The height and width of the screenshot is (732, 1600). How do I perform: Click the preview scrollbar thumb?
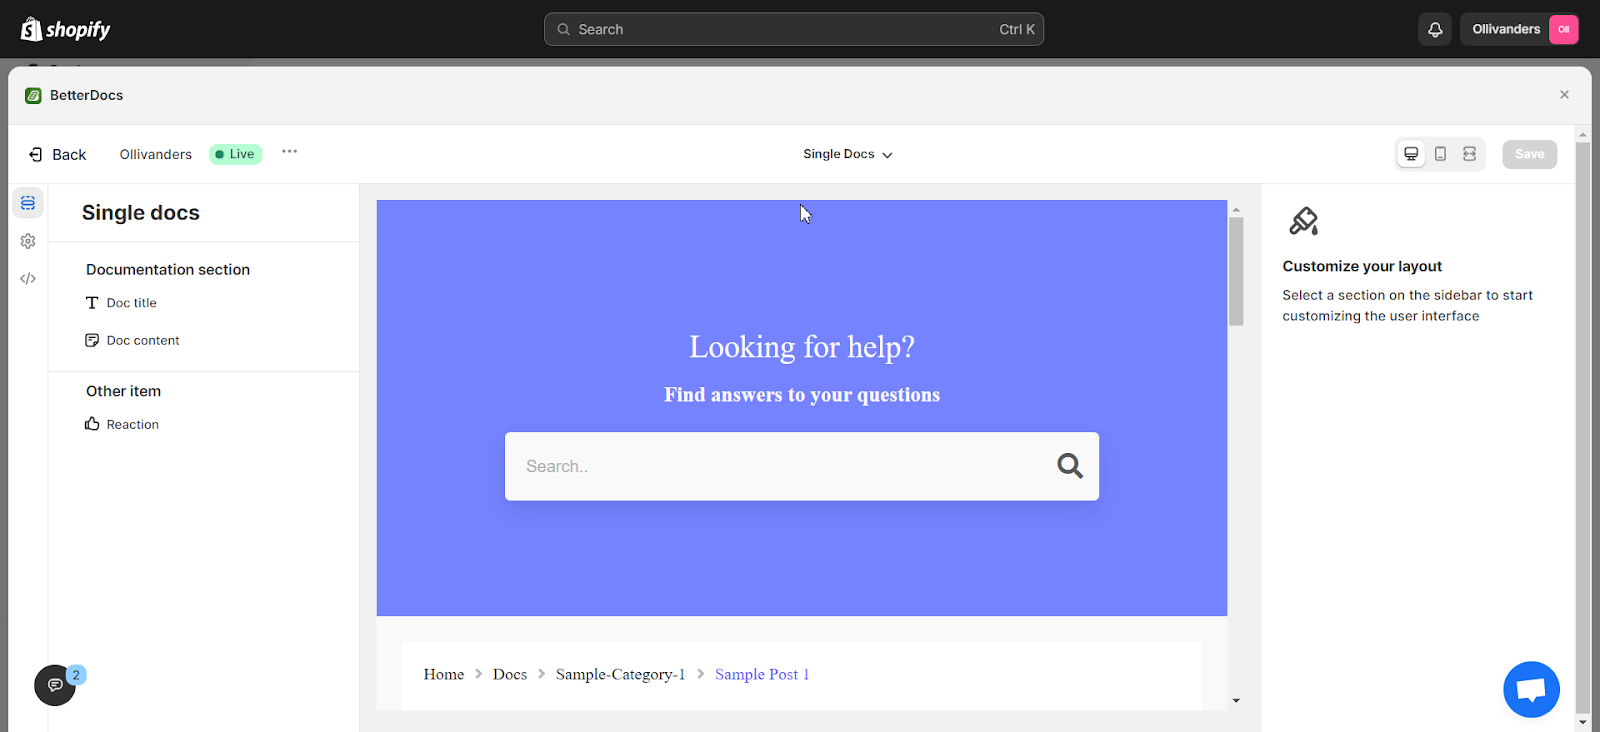pyautogui.click(x=1236, y=271)
